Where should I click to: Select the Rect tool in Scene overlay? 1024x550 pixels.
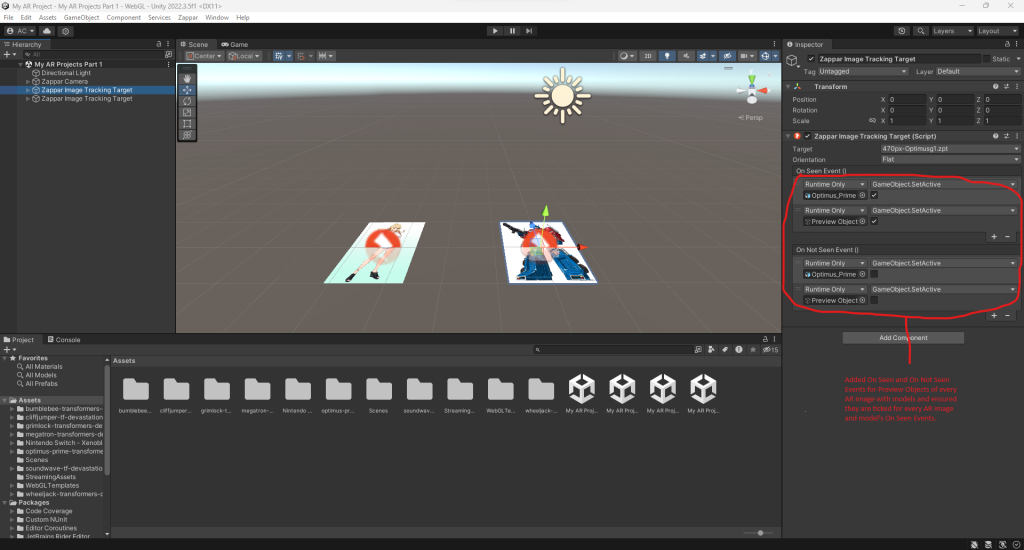coord(187,124)
